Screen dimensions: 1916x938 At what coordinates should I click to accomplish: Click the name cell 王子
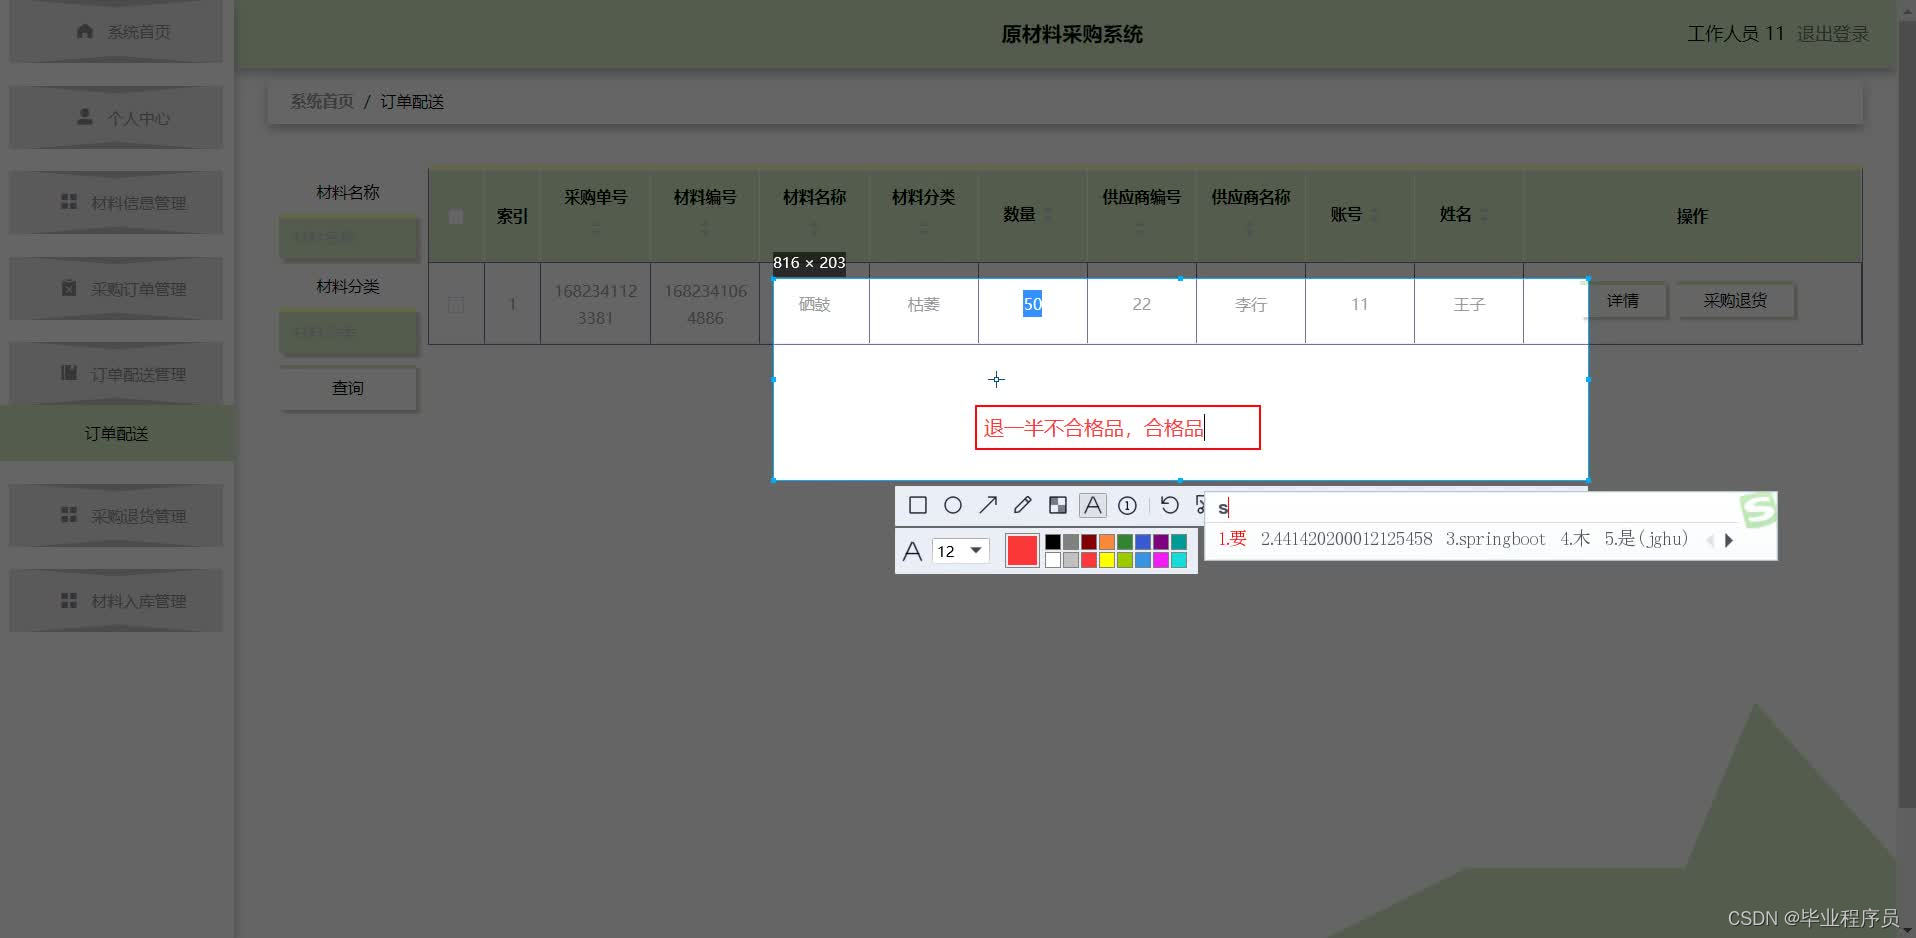click(1469, 304)
